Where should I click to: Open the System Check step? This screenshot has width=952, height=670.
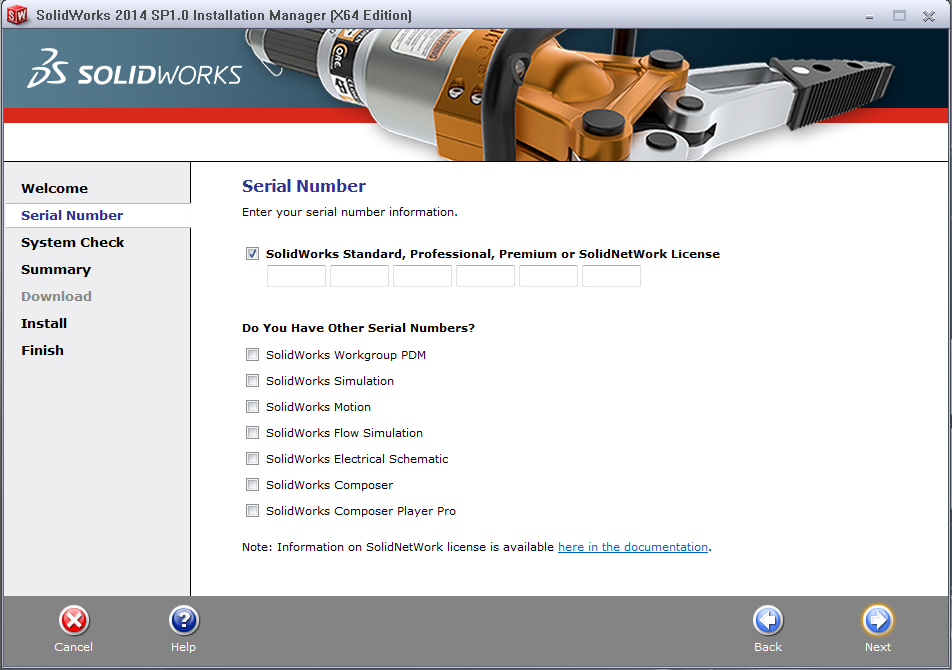[x=72, y=242]
